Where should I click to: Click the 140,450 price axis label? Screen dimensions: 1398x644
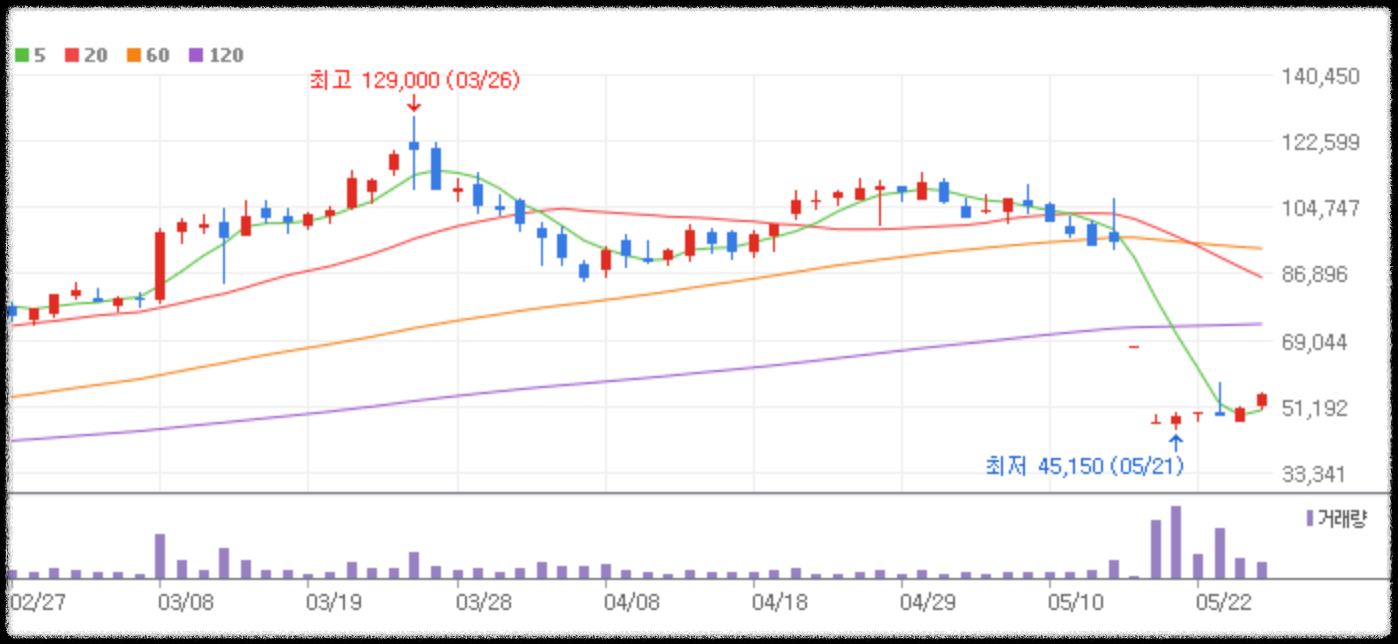1323,76
